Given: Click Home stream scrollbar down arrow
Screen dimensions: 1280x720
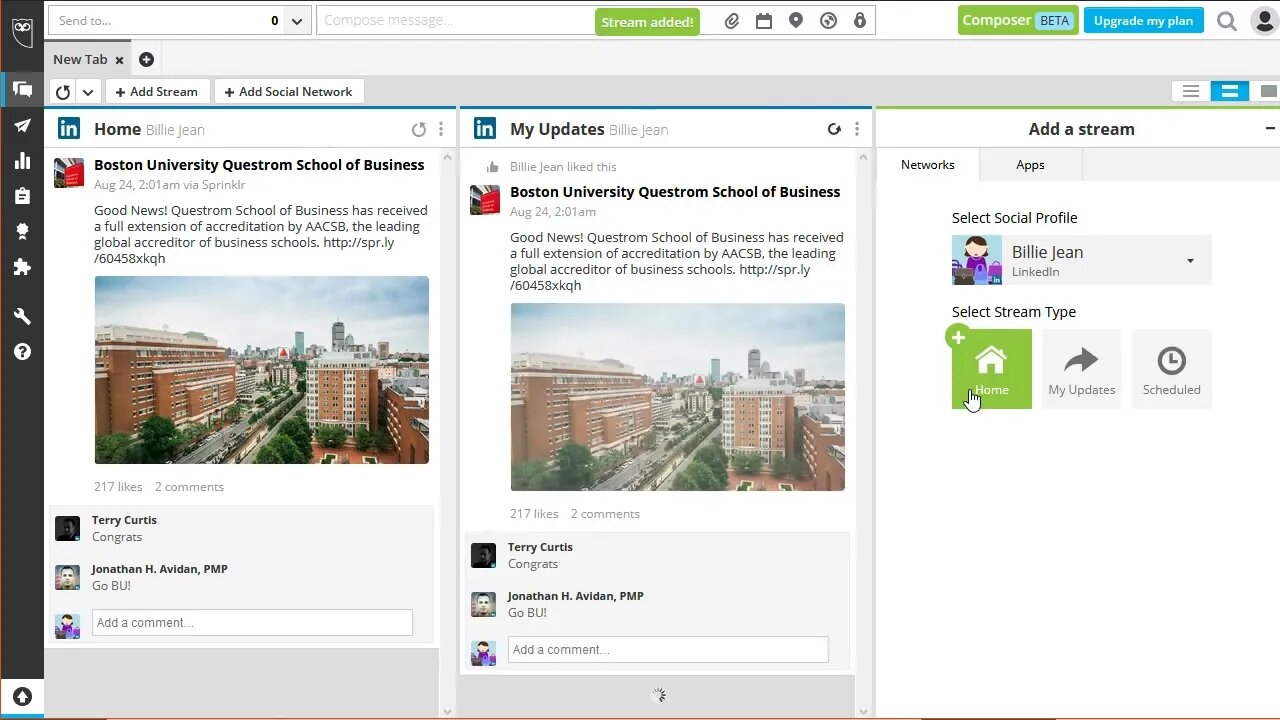Looking at the screenshot, I should tap(447, 711).
